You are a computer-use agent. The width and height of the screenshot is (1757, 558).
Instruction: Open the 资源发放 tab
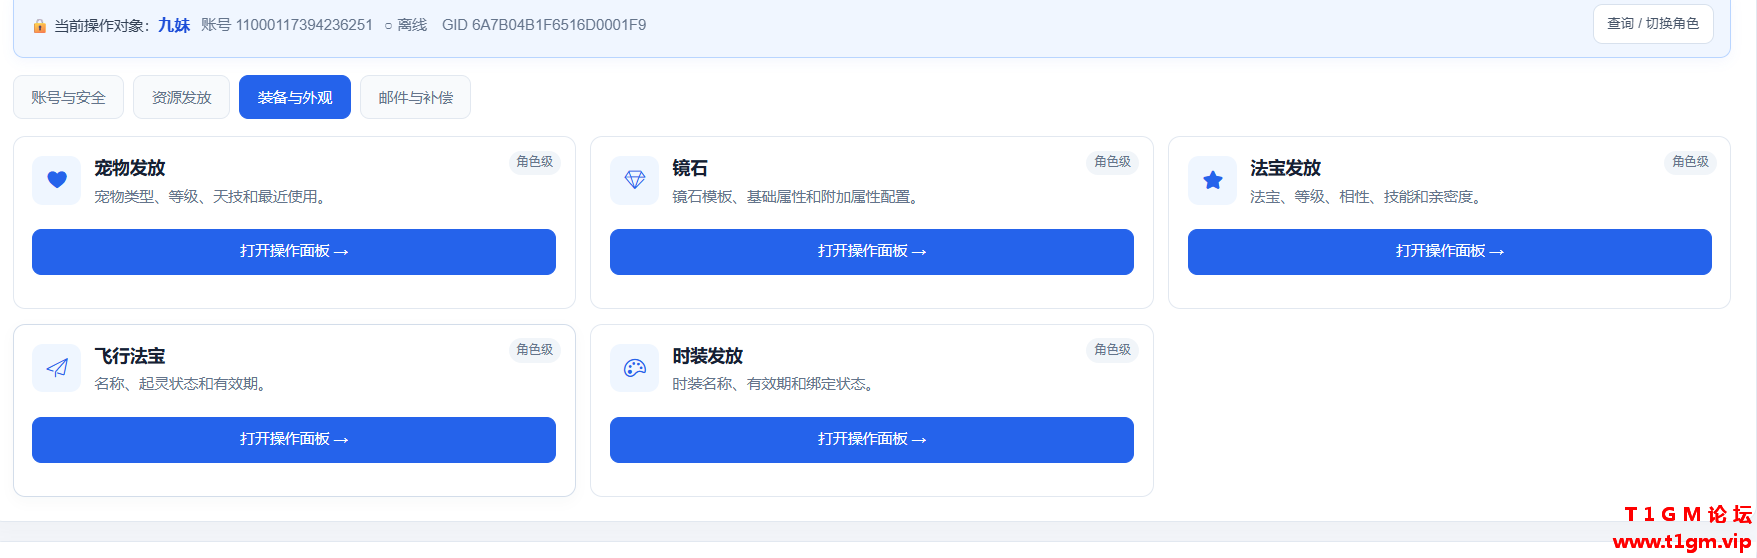[x=181, y=97]
